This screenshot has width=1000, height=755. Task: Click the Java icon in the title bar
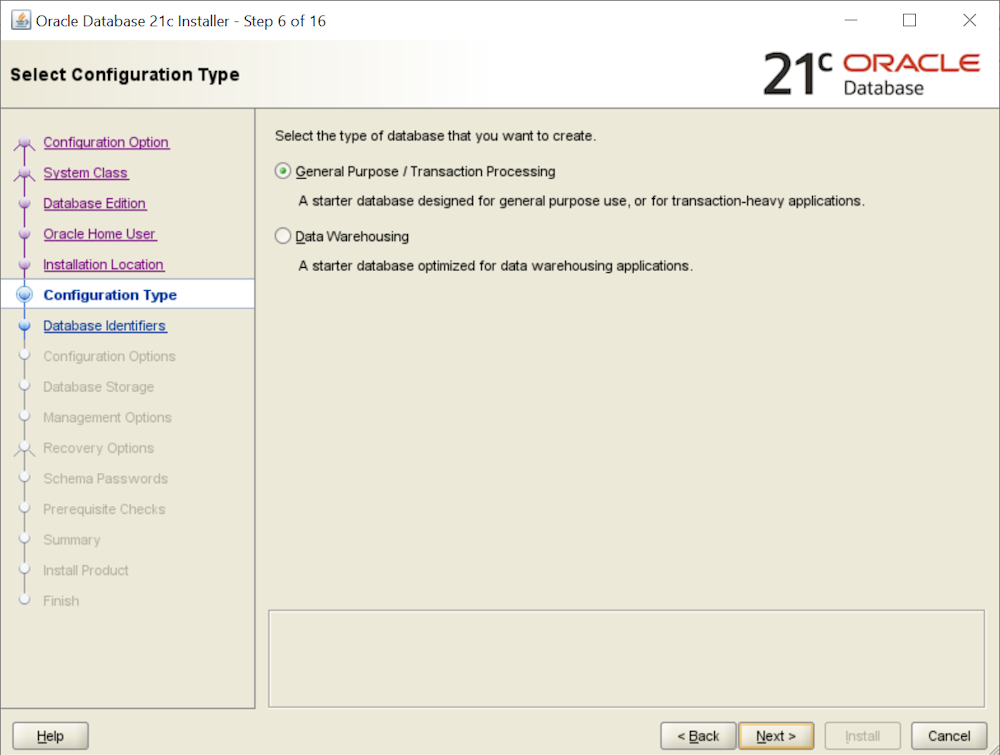(20, 20)
